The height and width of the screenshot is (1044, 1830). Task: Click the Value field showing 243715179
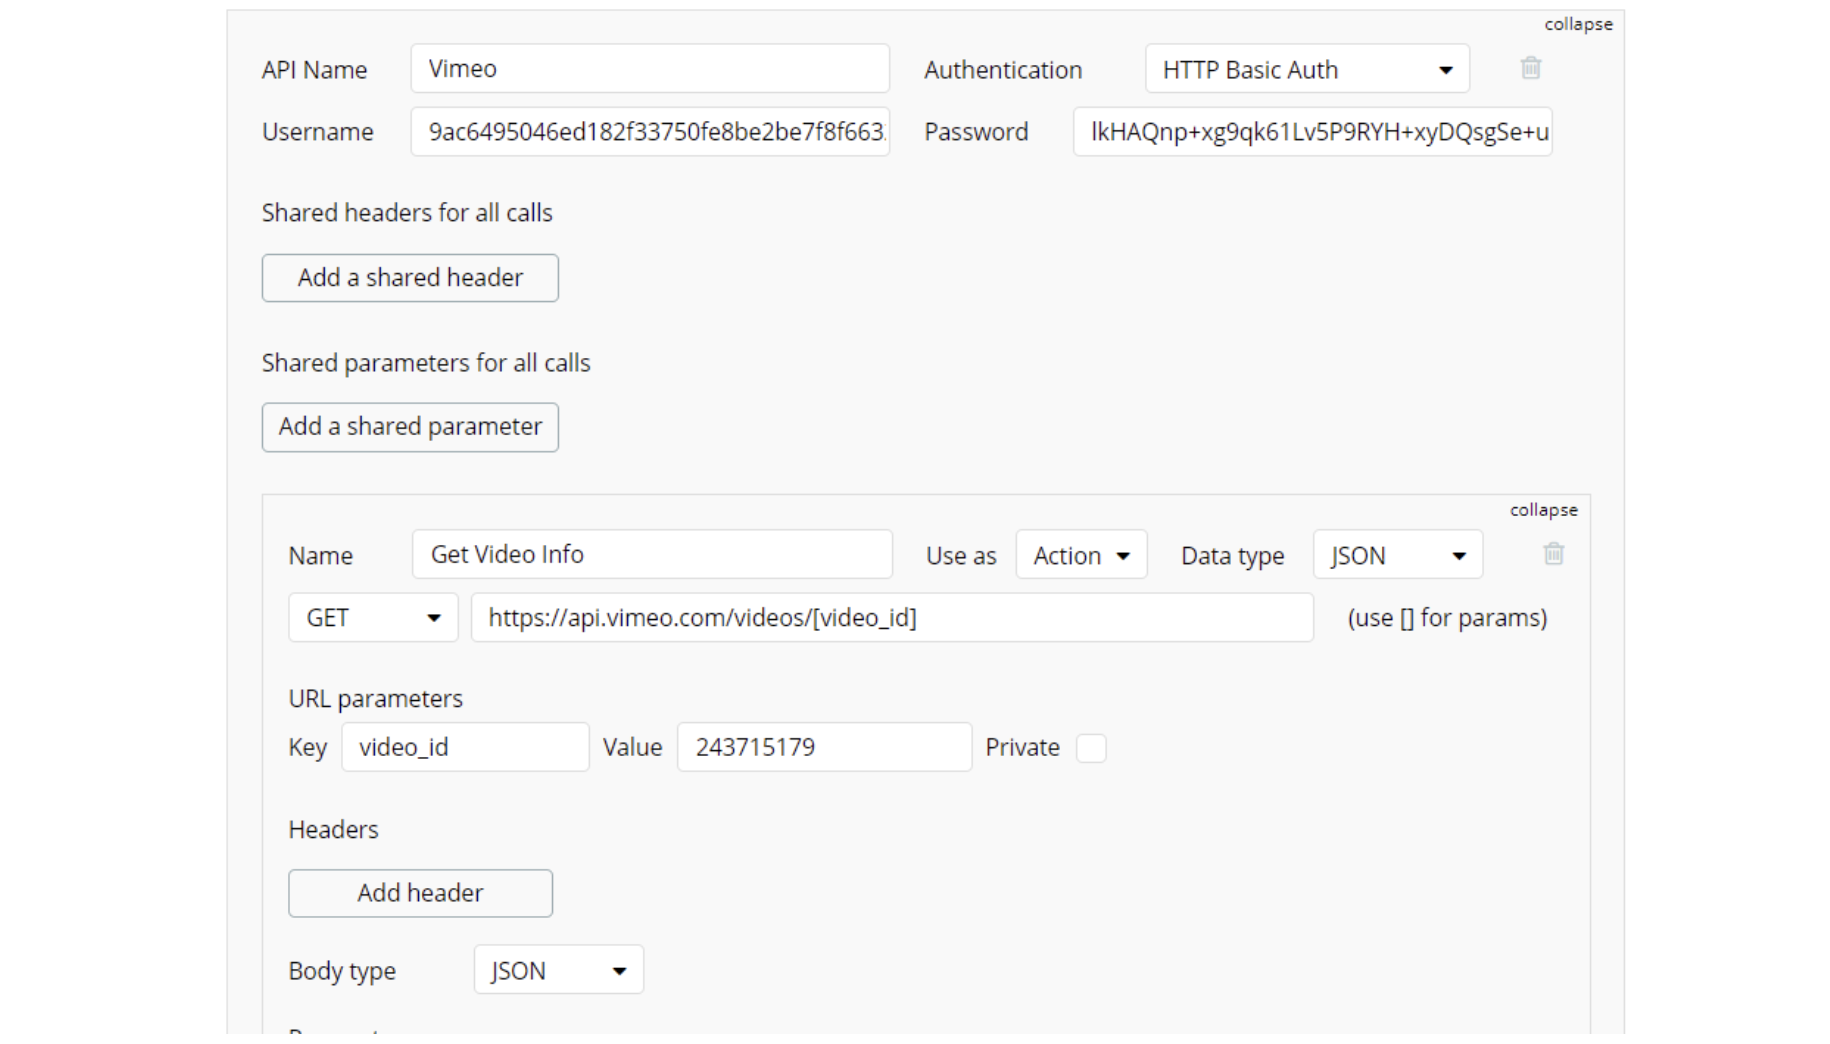coord(824,748)
